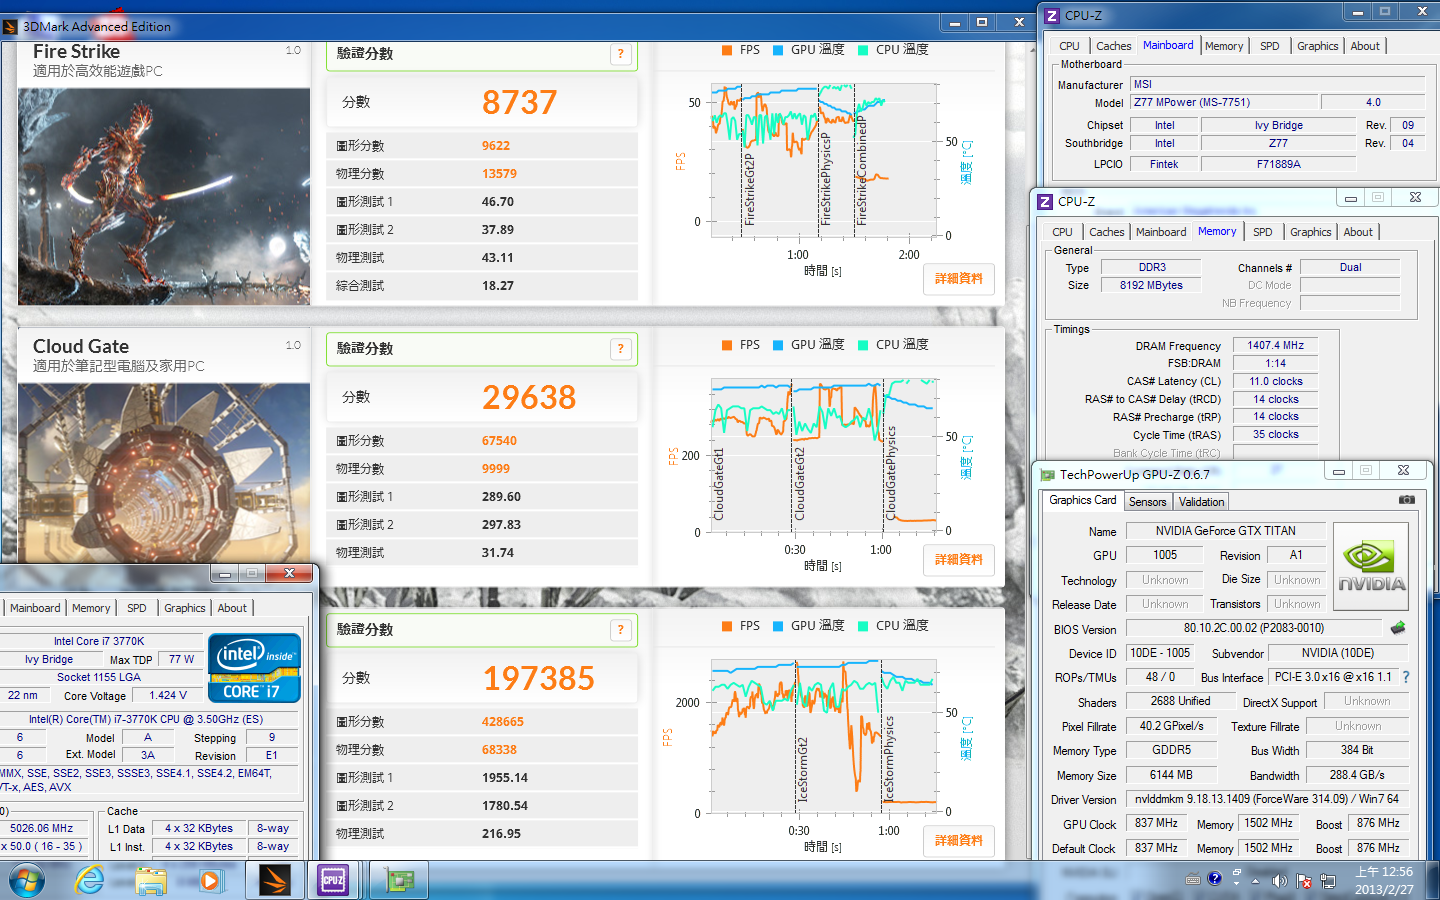Click the NVIDIA logo in GPU-Z

1371,566
